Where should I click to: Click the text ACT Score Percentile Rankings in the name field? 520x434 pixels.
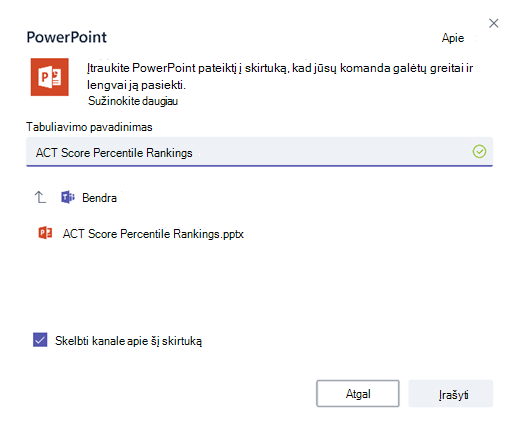[x=114, y=153]
